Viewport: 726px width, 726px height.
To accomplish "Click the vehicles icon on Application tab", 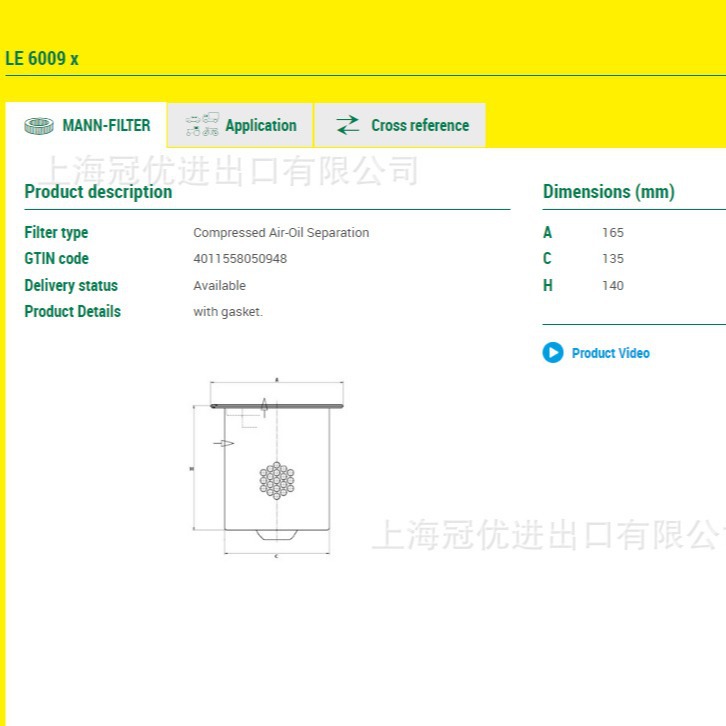I will click(202, 124).
